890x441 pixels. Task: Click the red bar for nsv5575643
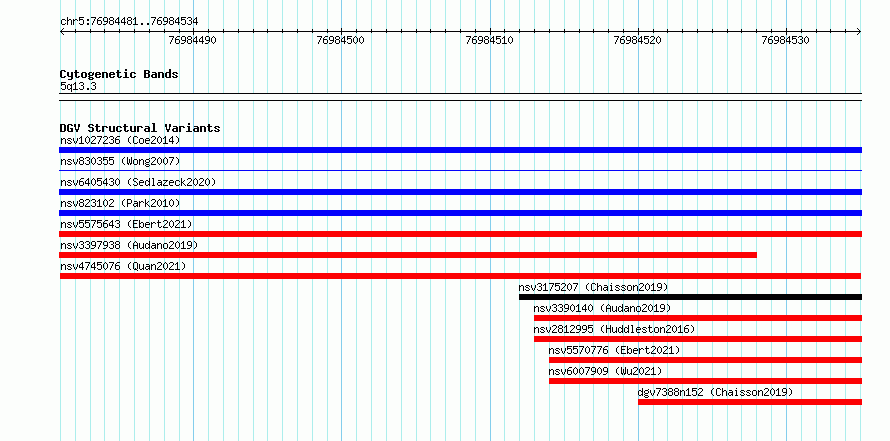click(460, 234)
